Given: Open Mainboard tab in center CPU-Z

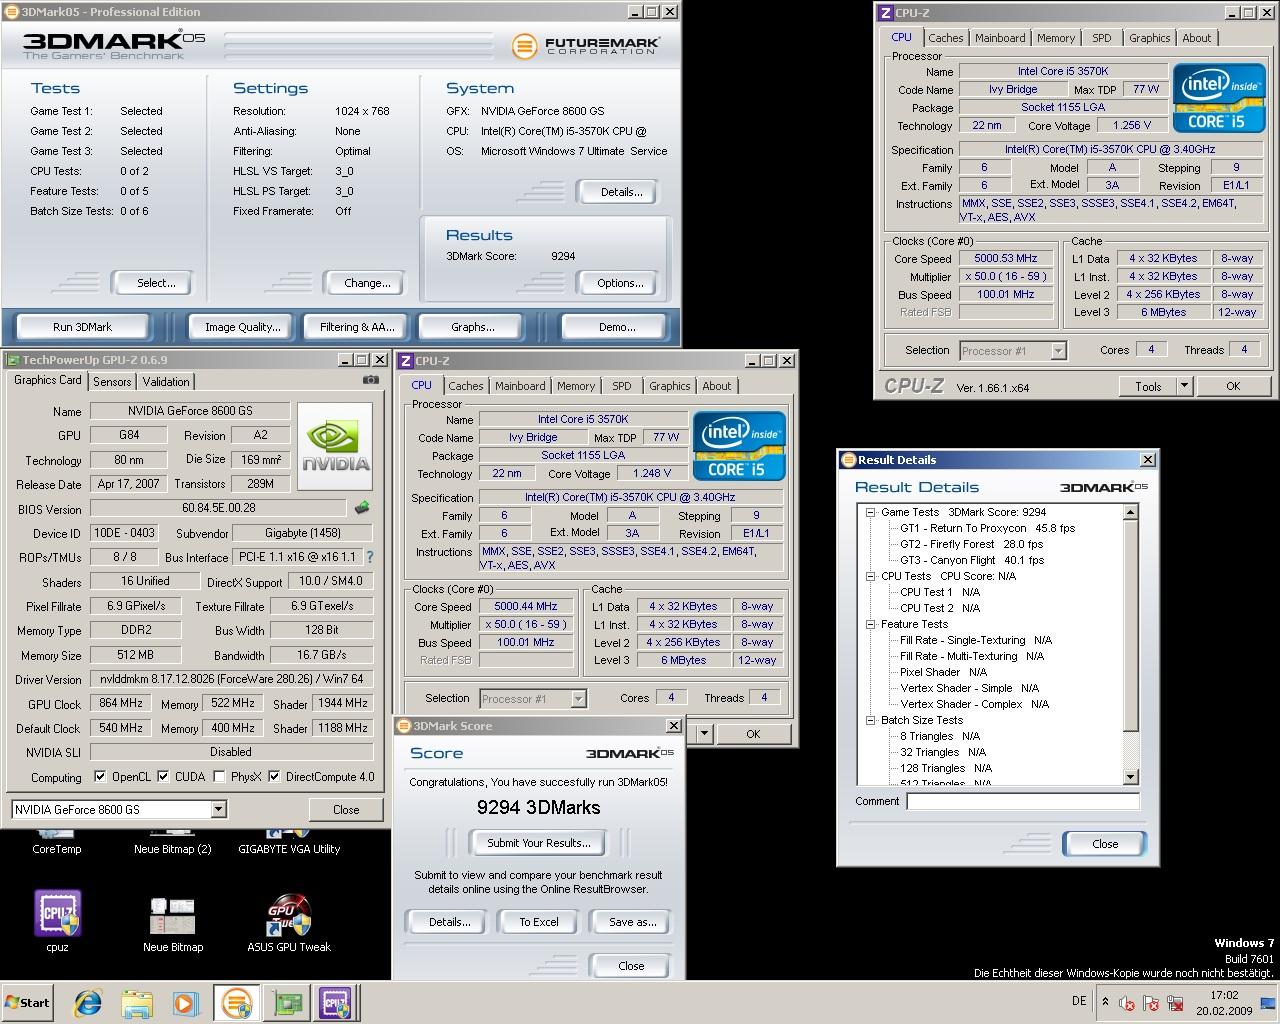Looking at the screenshot, I should 520,386.
